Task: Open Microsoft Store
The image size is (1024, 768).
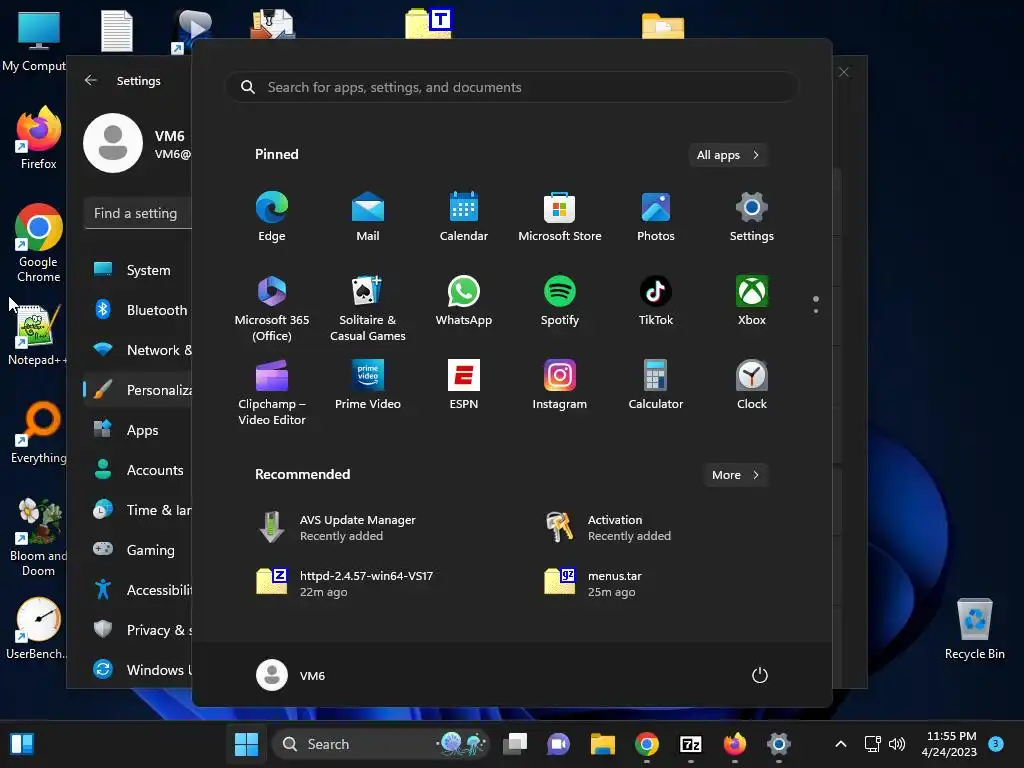Action: click(x=560, y=216)
